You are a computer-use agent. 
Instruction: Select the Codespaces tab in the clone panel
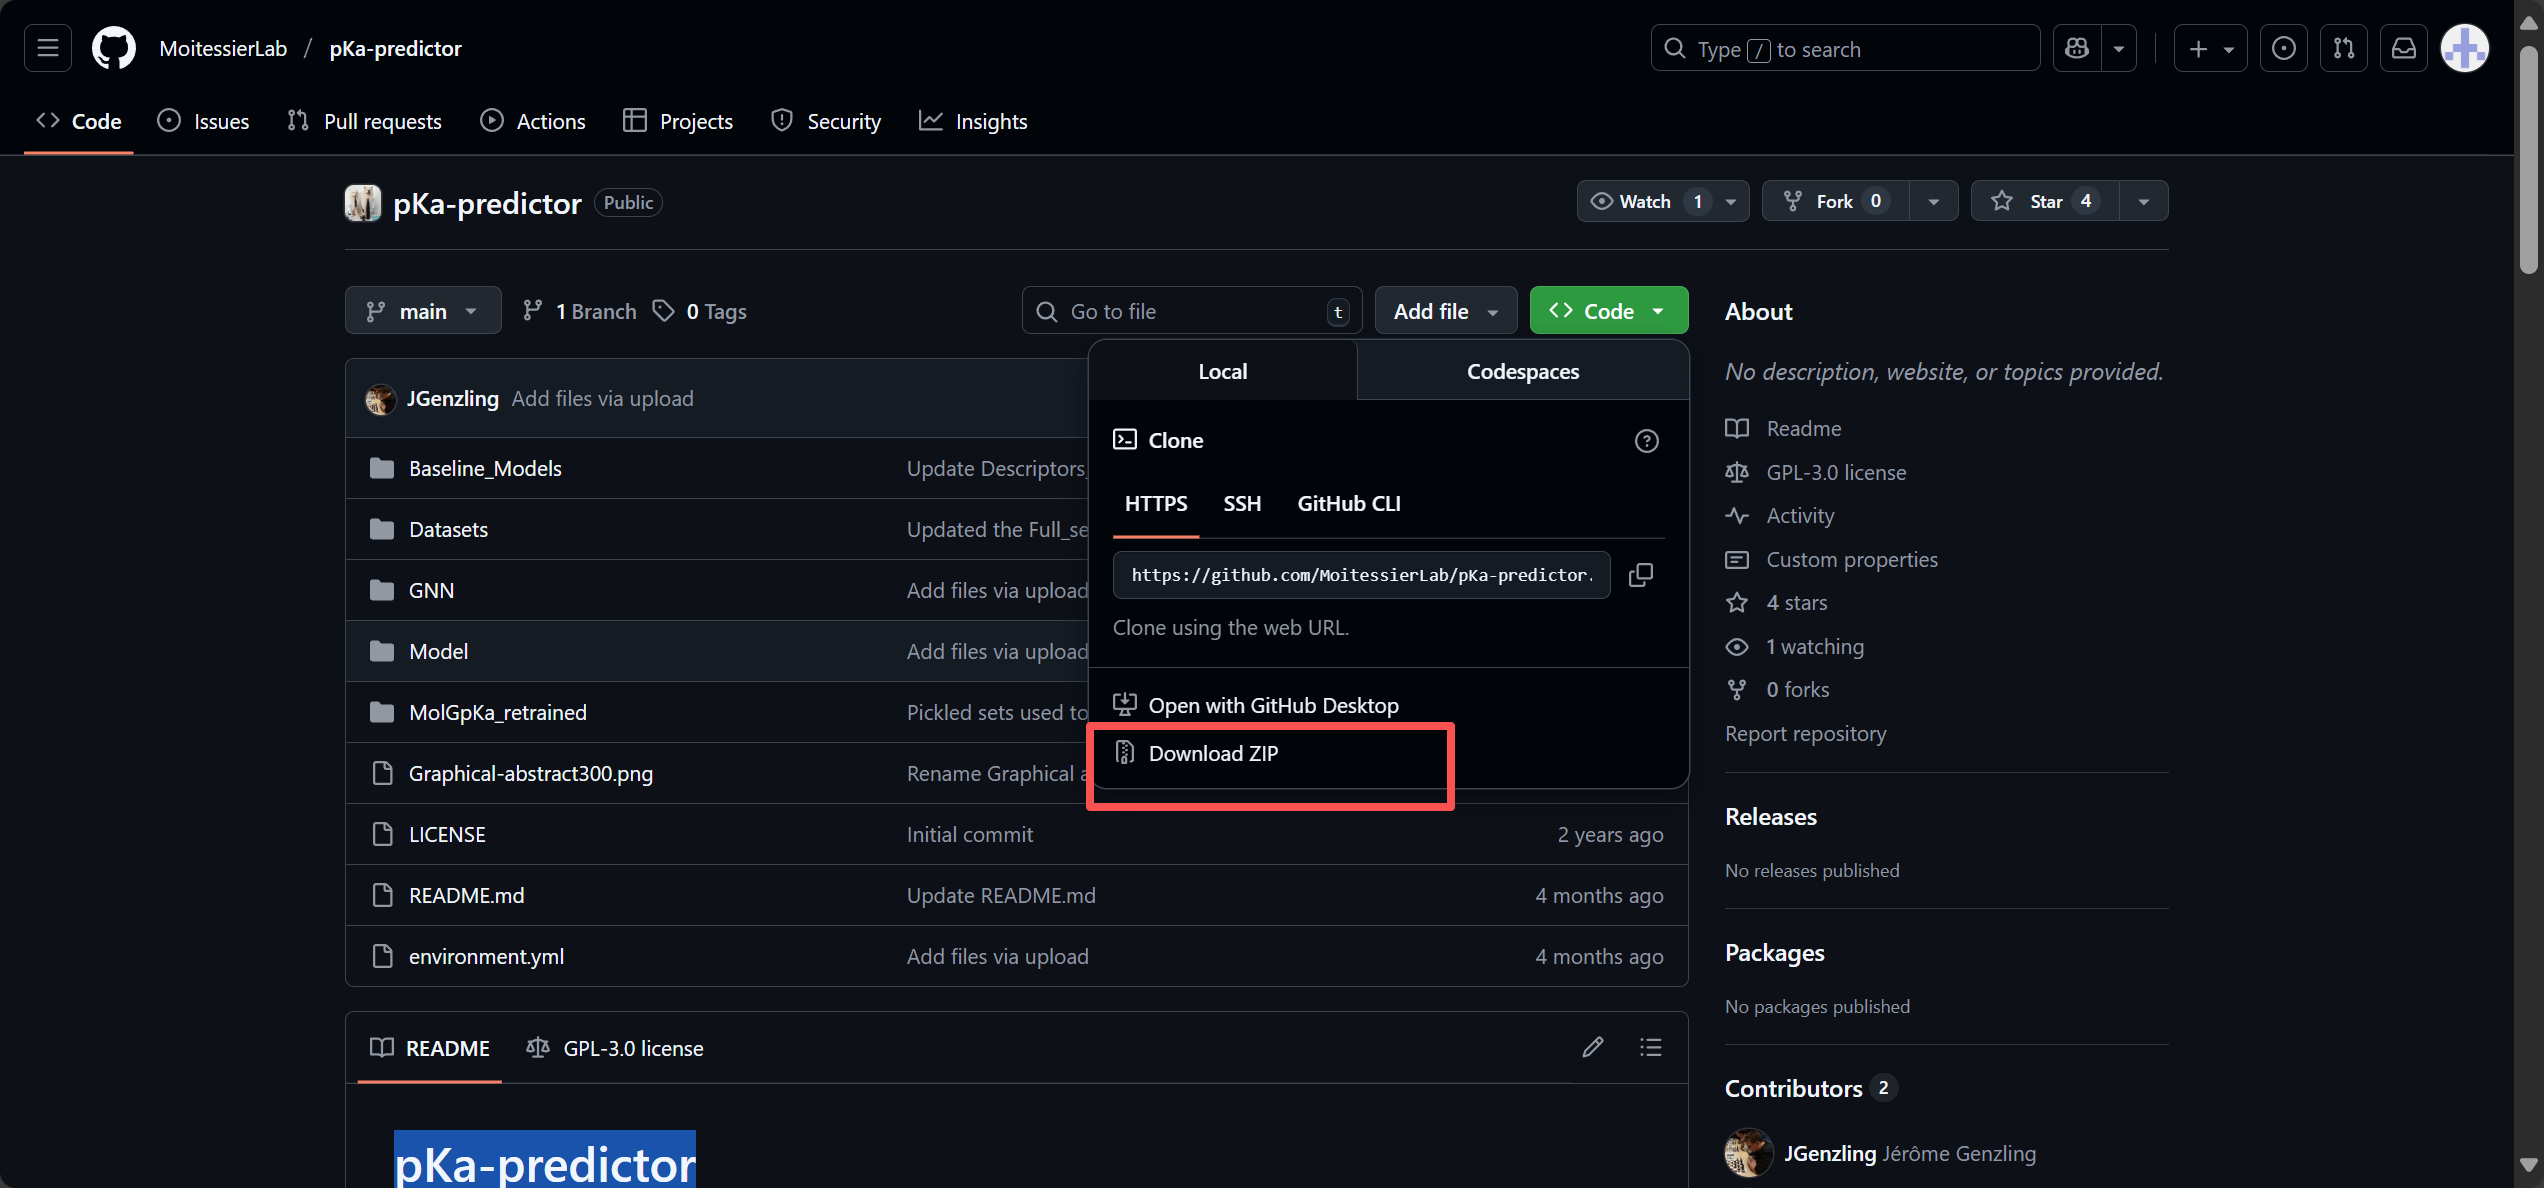click(x=1523, y=371)
